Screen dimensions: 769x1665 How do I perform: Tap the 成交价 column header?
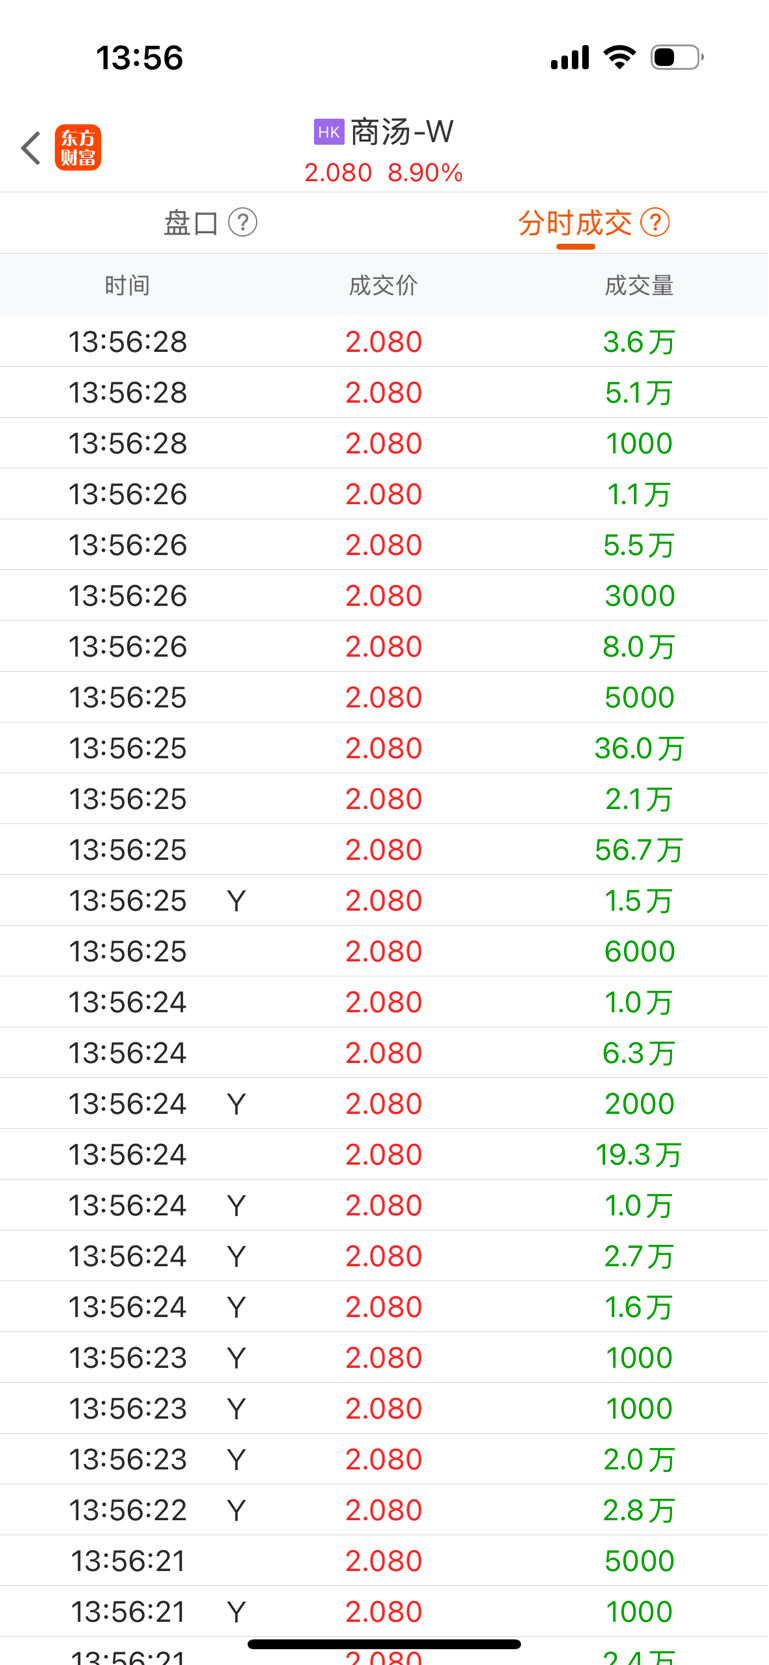383,286
